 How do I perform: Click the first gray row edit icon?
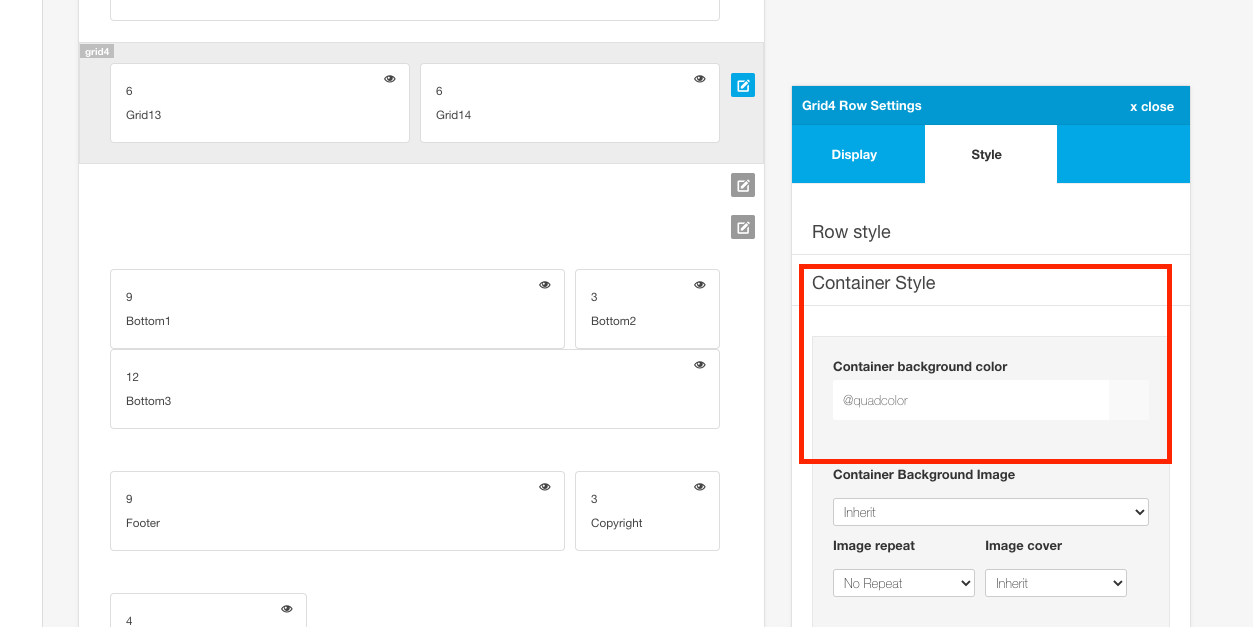(x=742, y=185)
